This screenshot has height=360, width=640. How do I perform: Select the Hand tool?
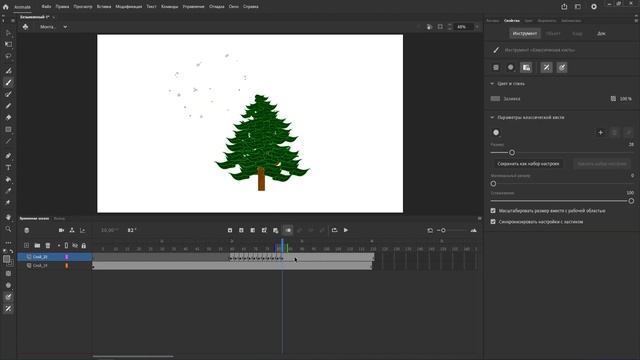pyautogui.click(x=8, y=217)
